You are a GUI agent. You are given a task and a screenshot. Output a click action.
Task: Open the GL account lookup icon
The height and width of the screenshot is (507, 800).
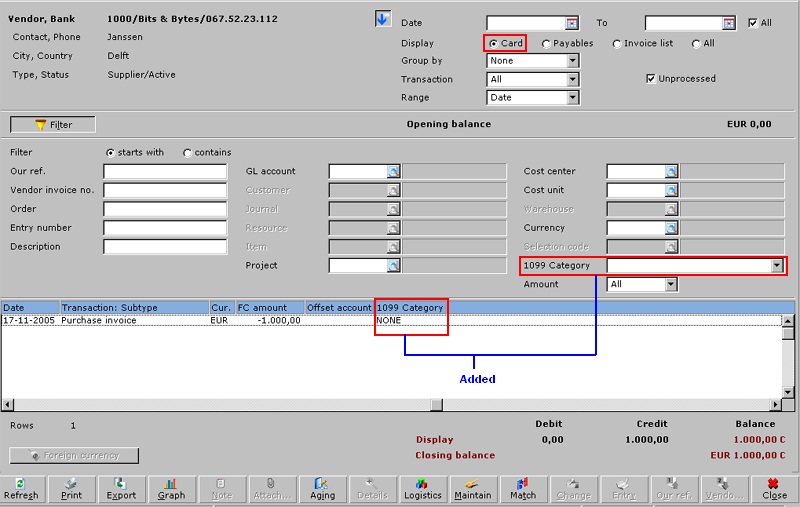pyautogui.click(x=393, y=172)
